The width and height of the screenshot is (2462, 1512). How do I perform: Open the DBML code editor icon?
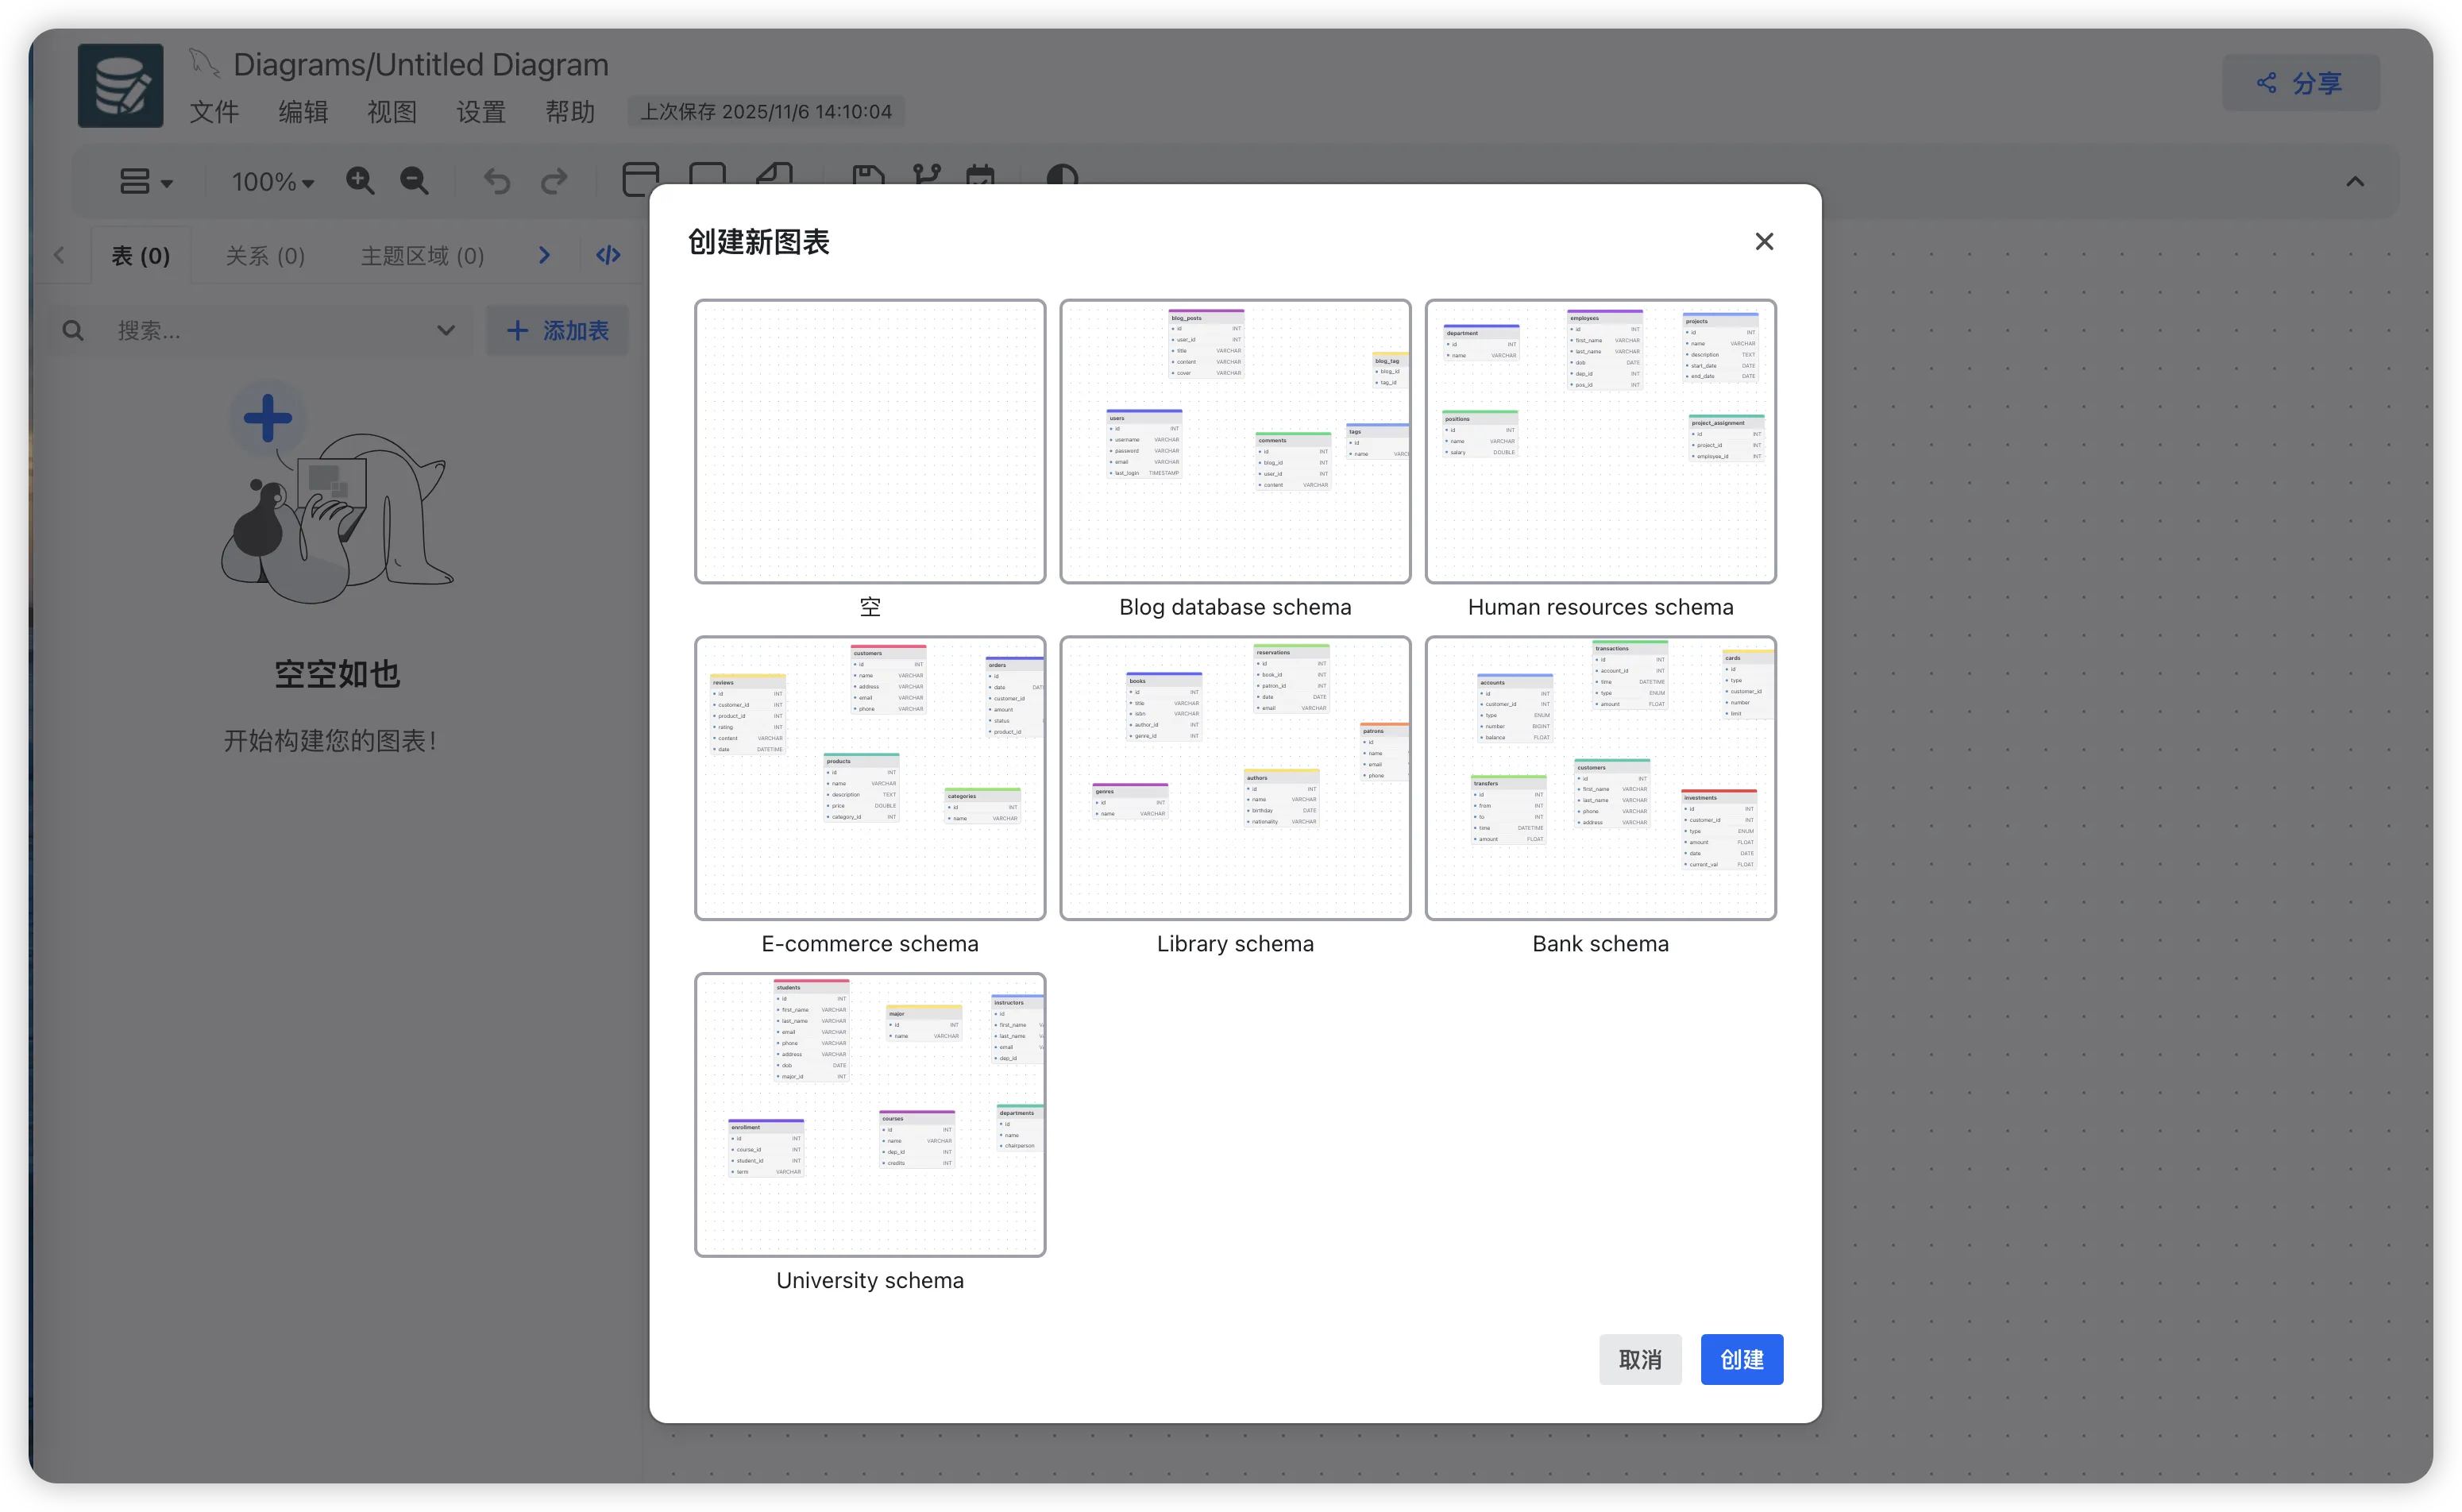click(x=608, y=255)
